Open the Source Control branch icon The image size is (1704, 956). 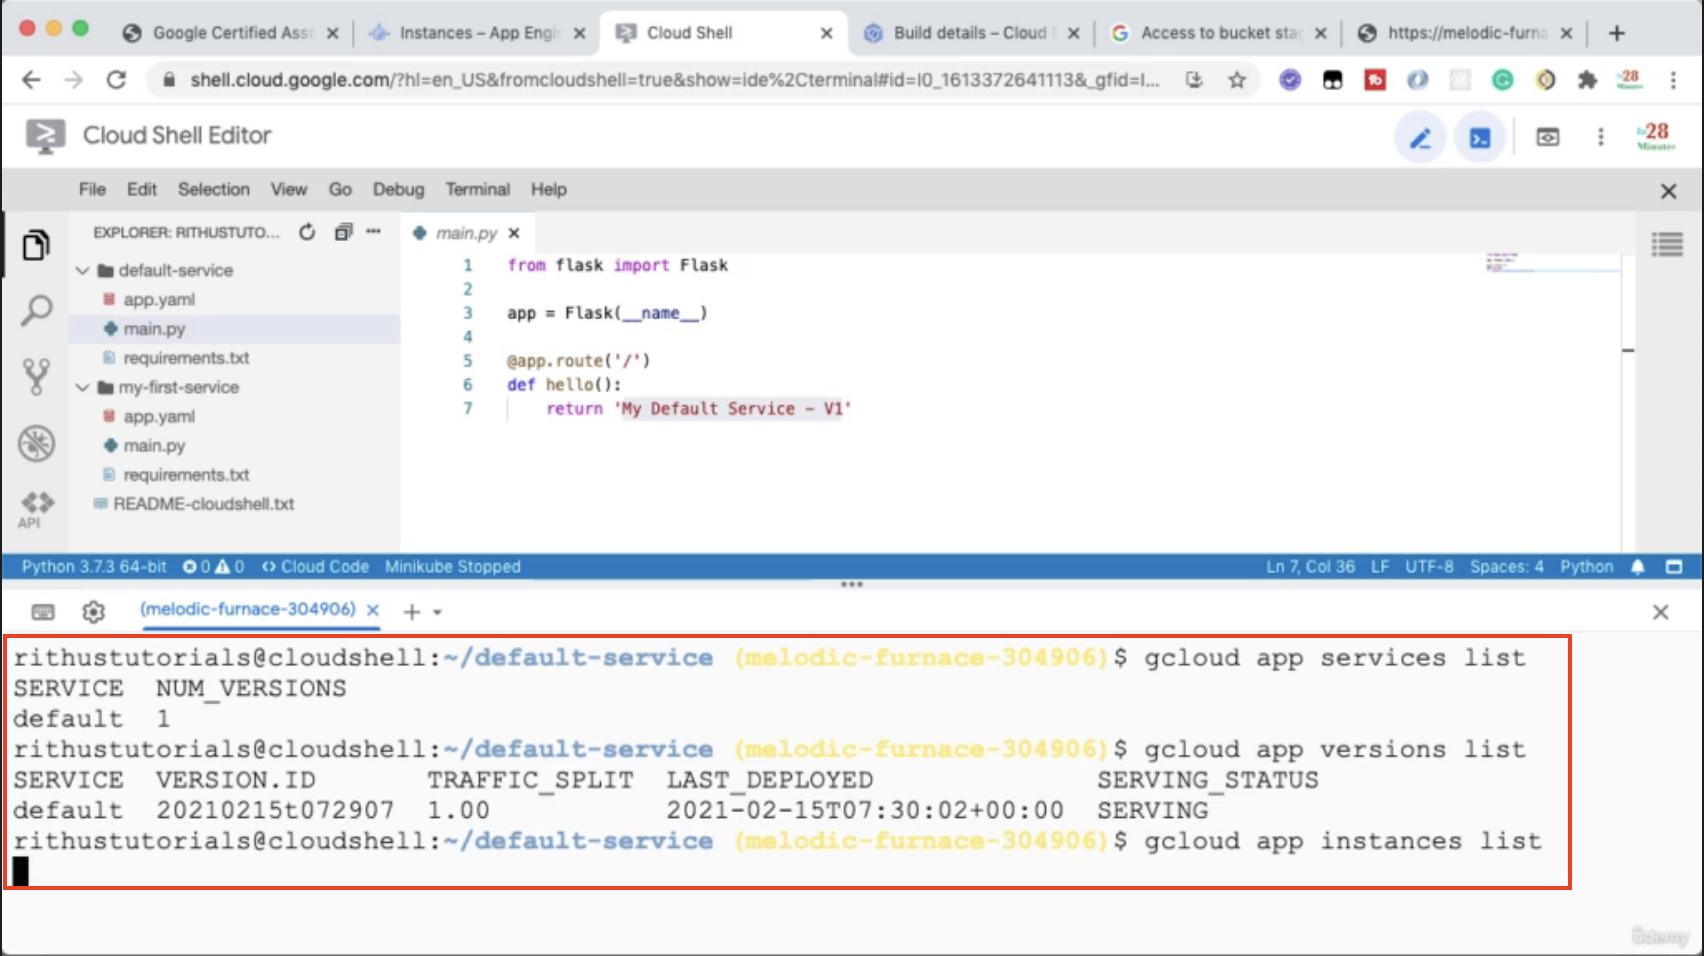36,377
